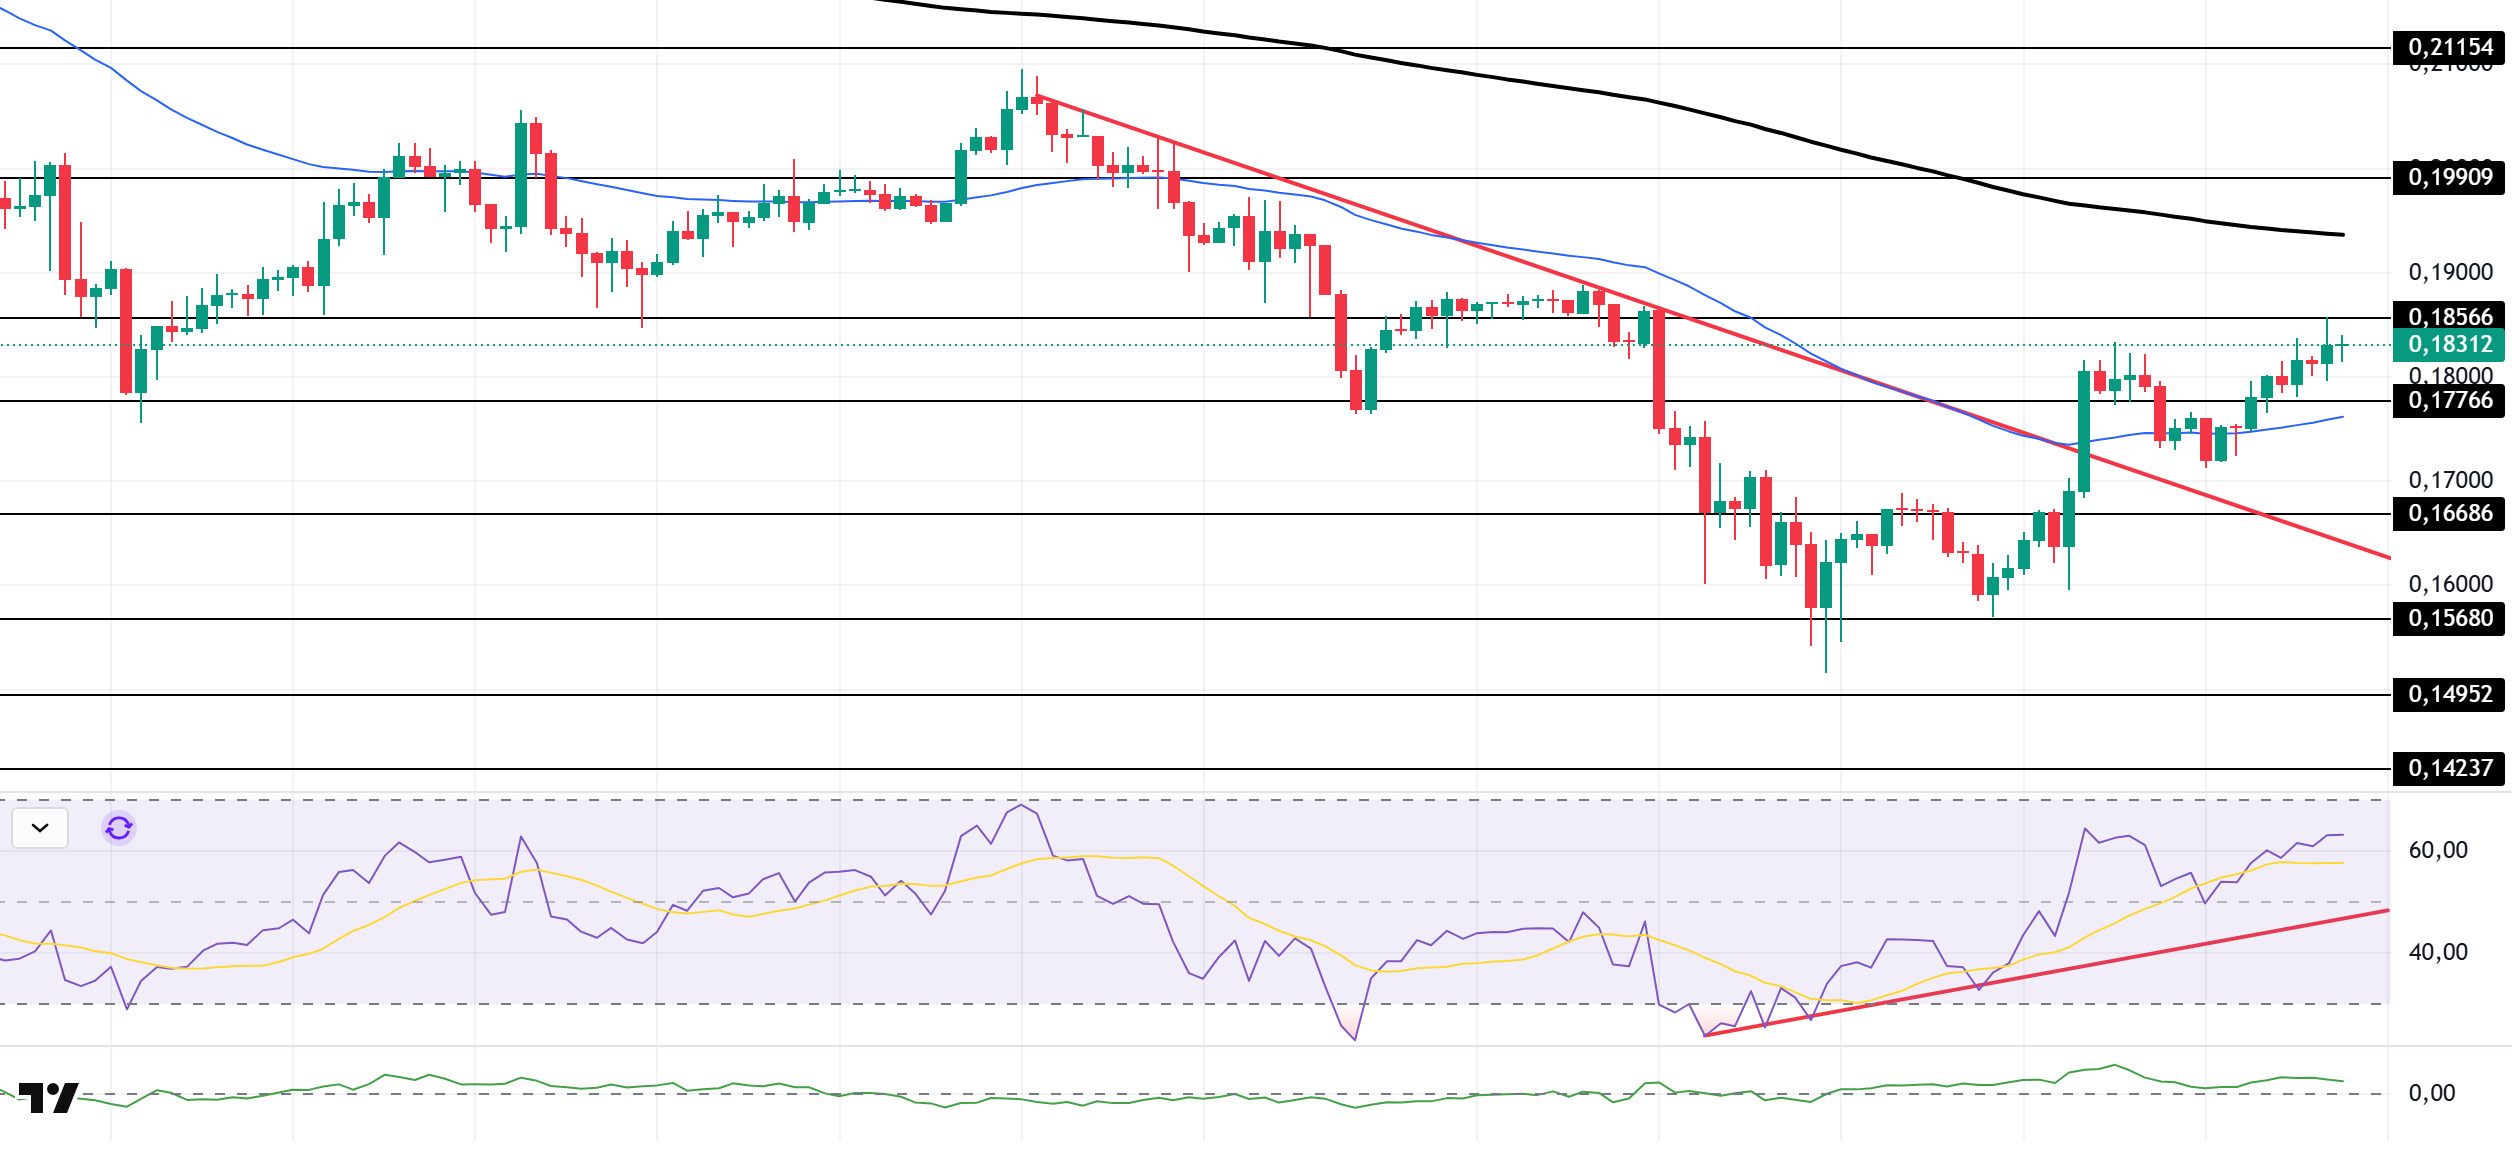The height and width of the screenshot is (1155, 2512).
Task: Click the 0,17766 price level label
Action: (2448, 401)
